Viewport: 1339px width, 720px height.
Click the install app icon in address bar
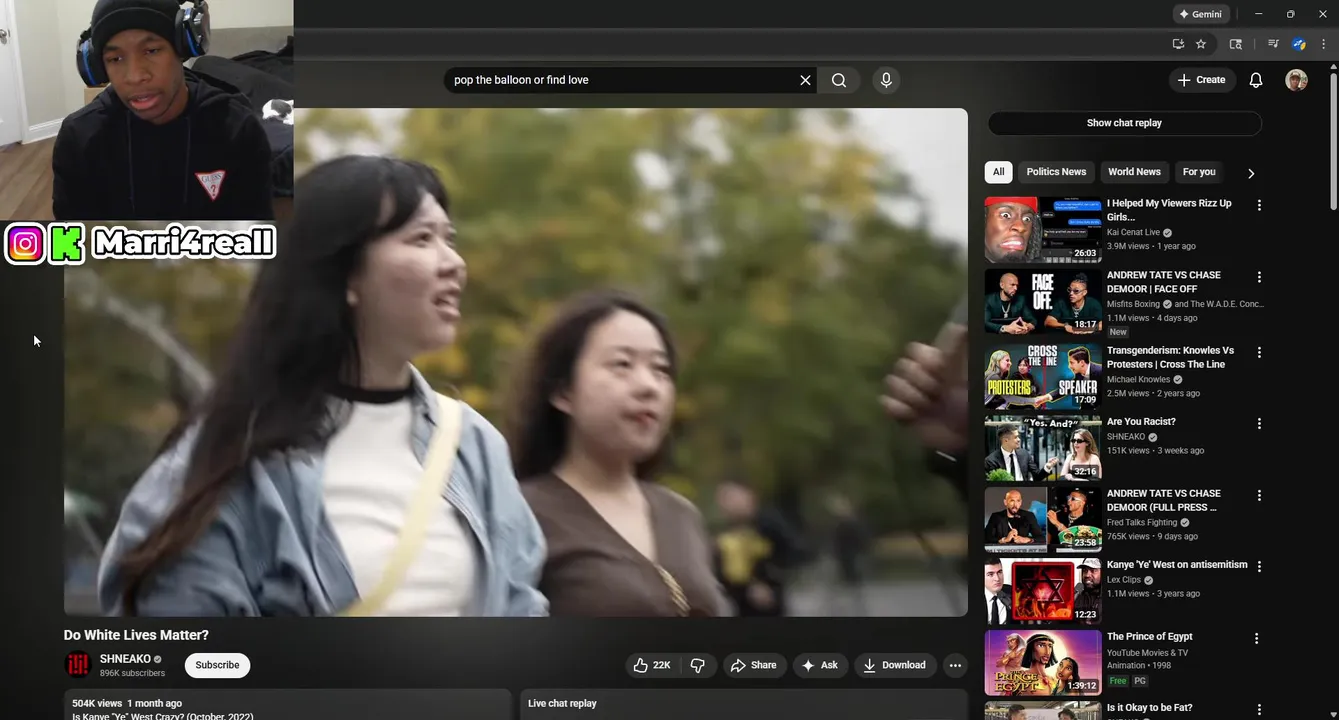pos(1178,44)
